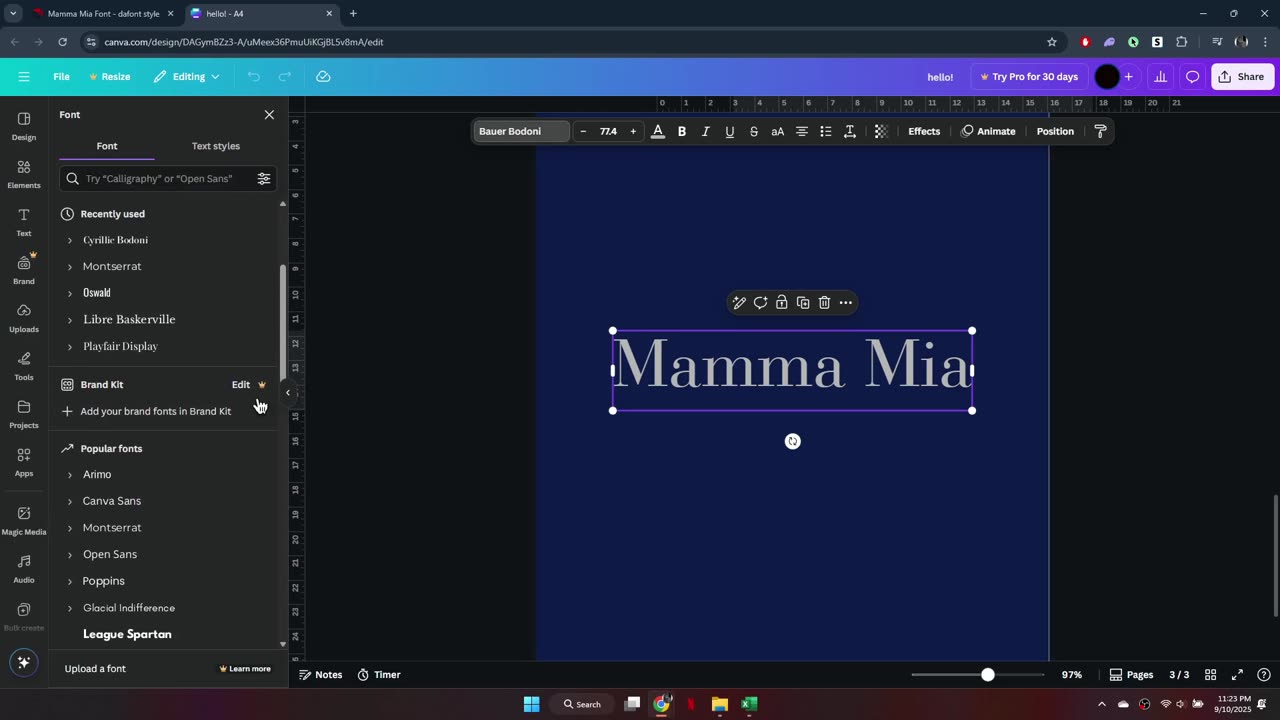
Task: Open the Uploads sidebar panel
Action: coord(24,318)
